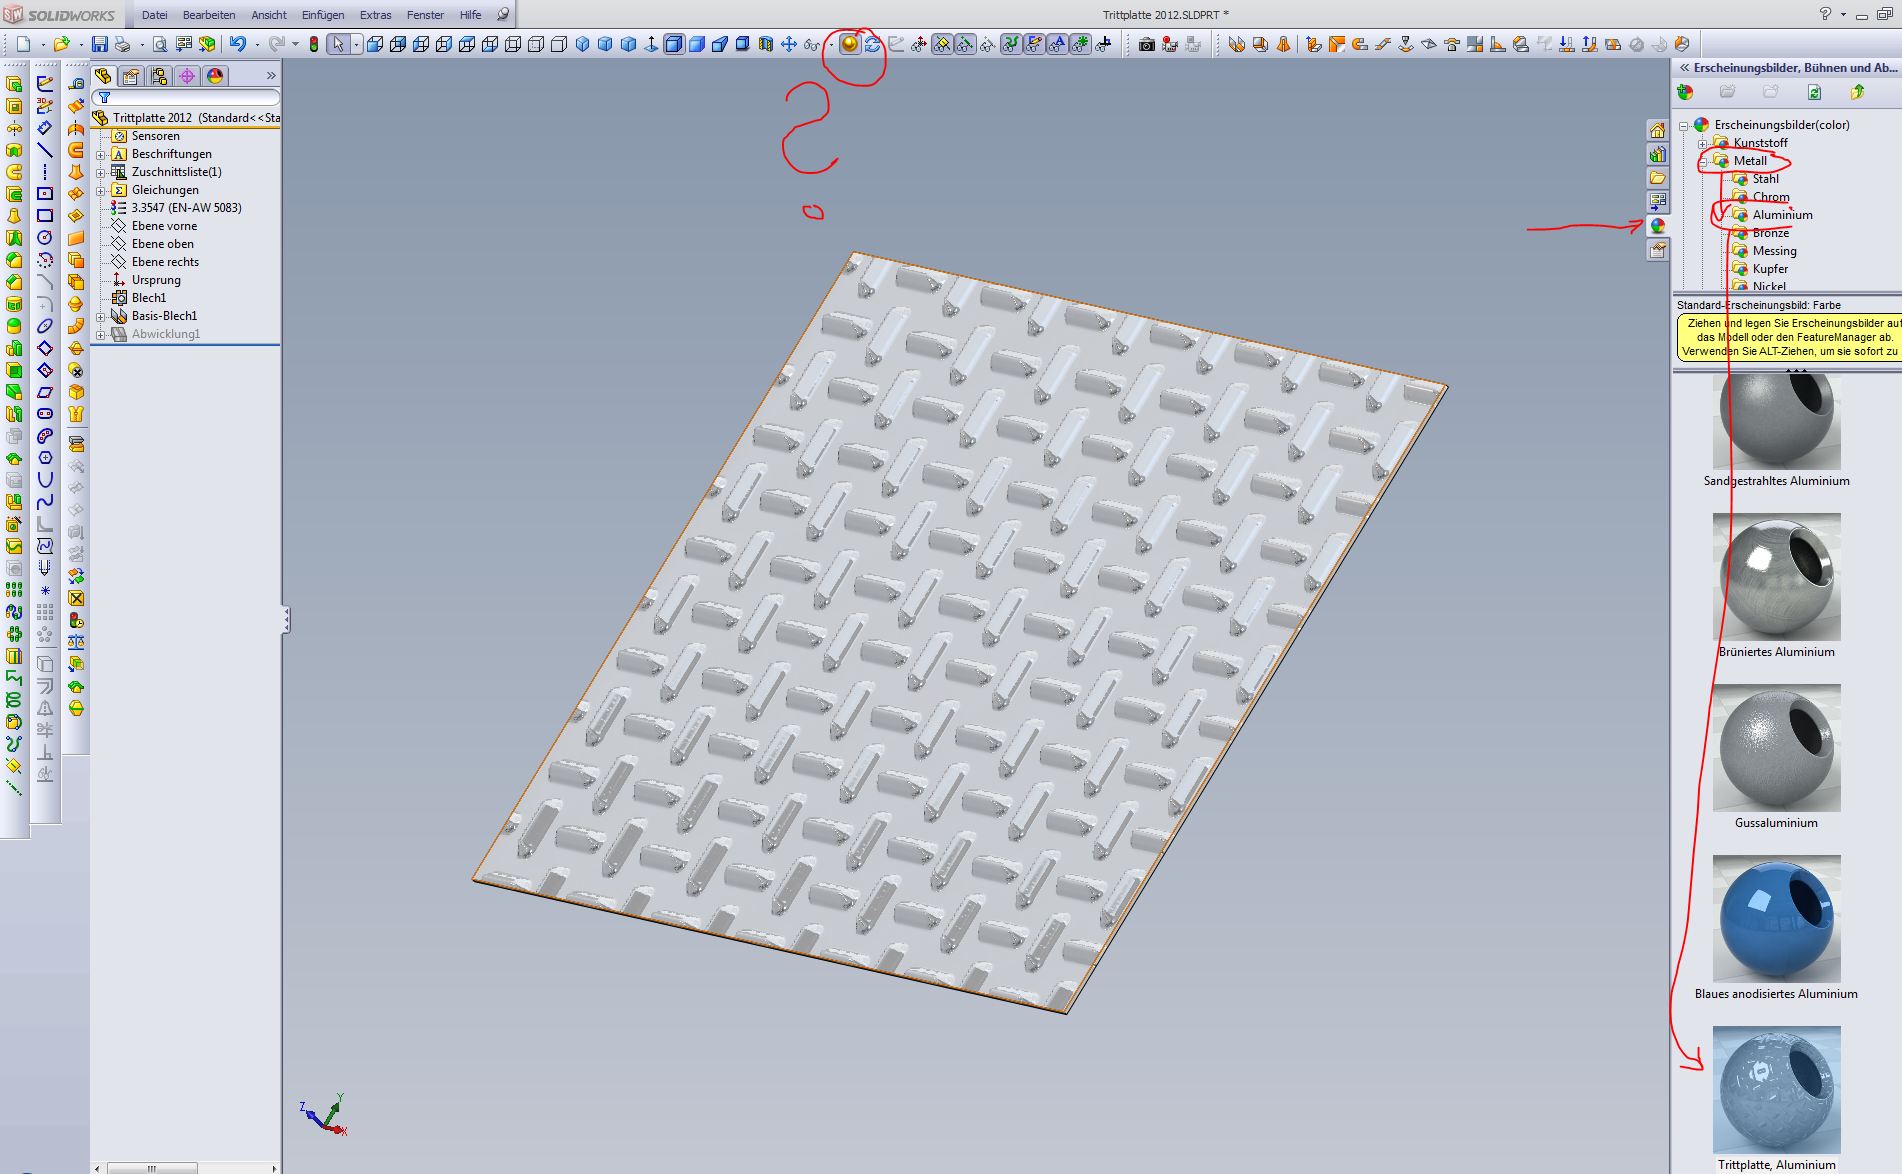Create a new document with the blank page icon
Screen dimensions: 1902x1174
click(24, 44)
